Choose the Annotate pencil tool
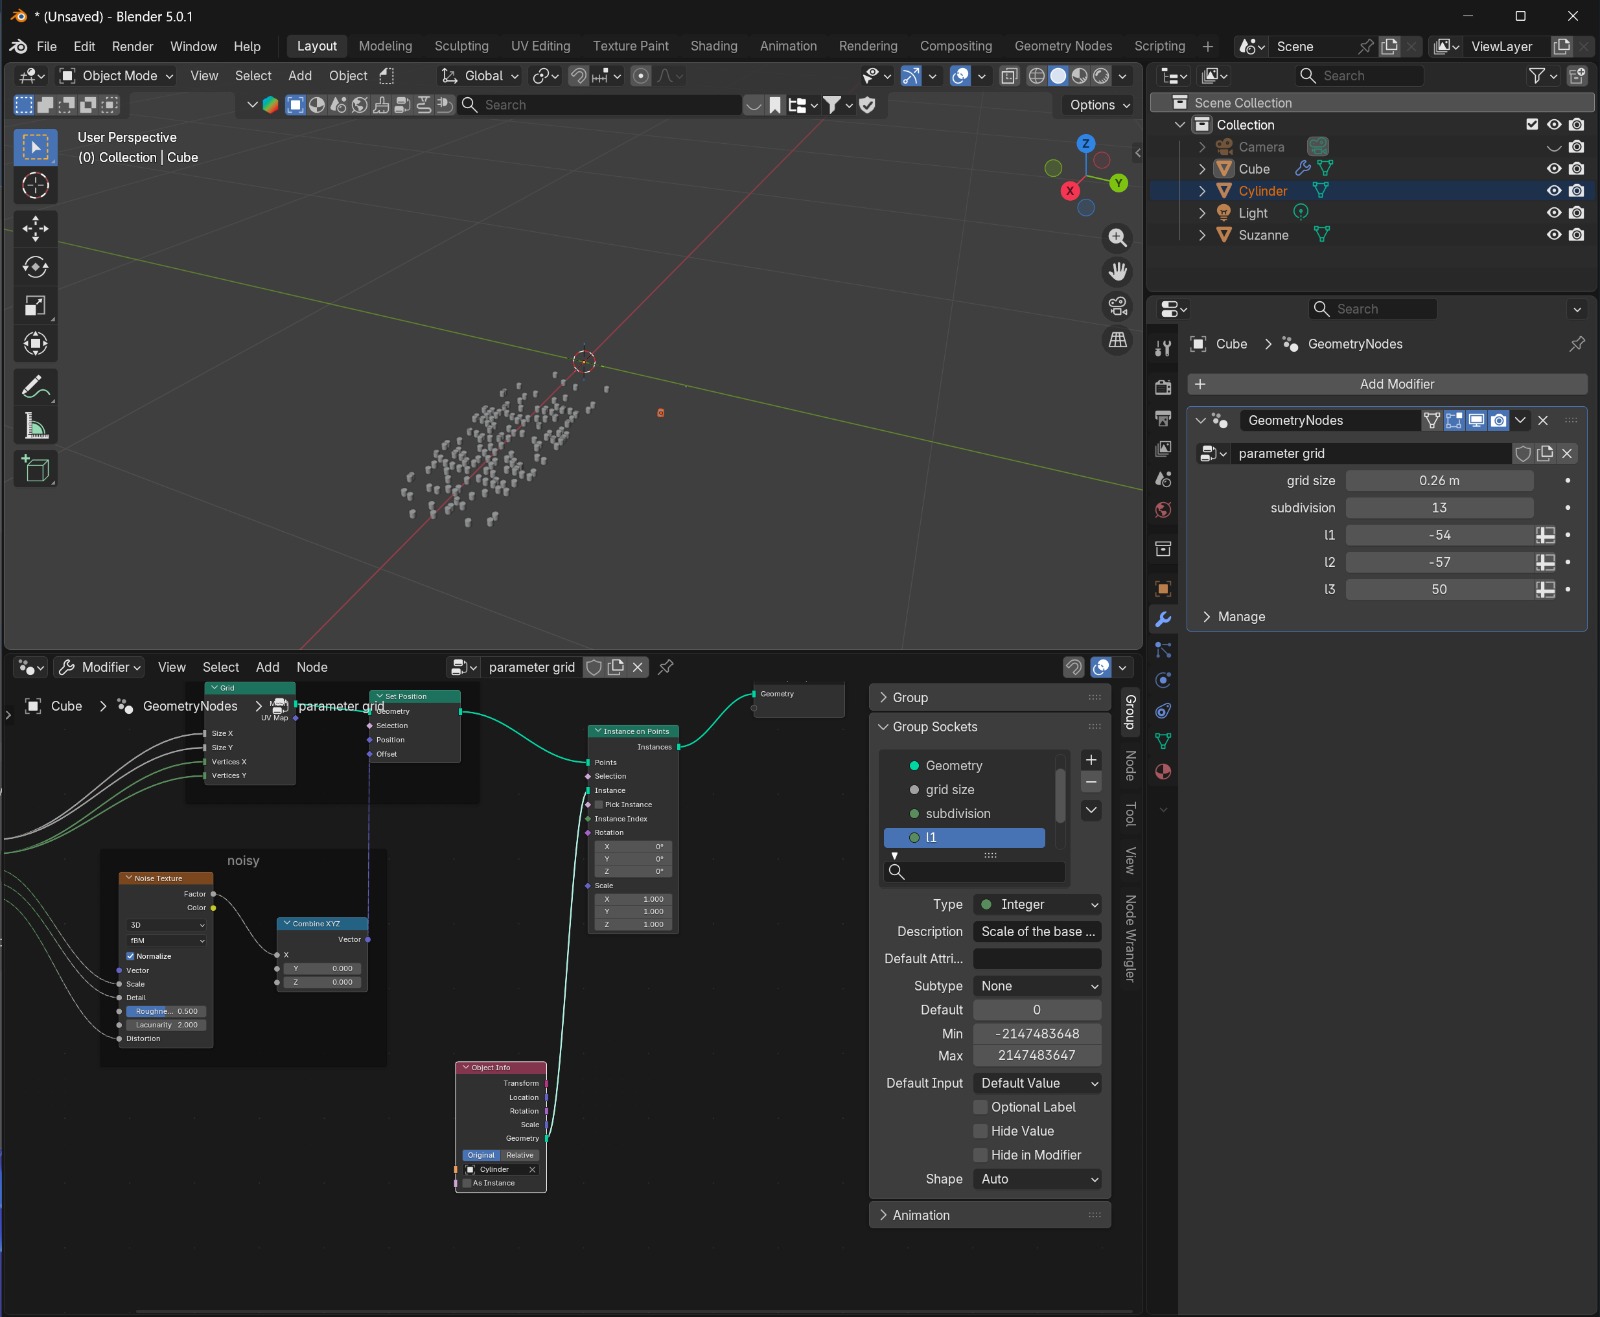1600x1317 pixels. click(x=35, y=387)
